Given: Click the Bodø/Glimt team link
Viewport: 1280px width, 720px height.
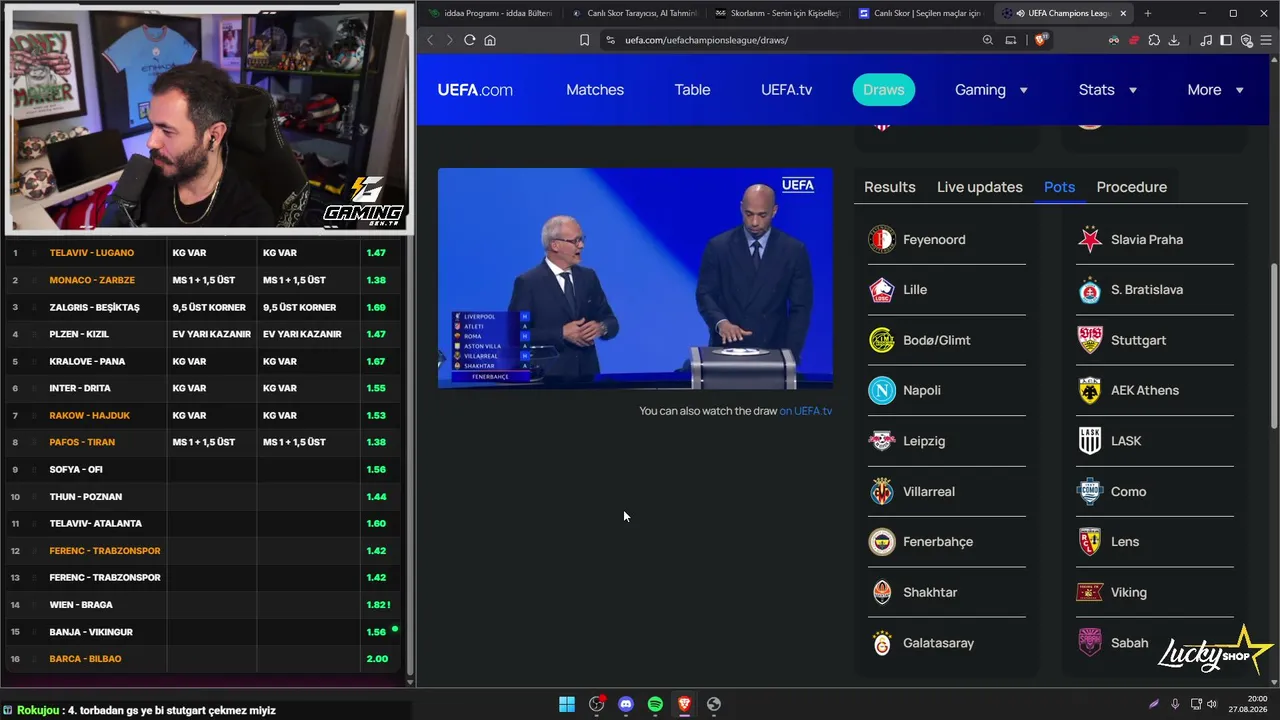Looking at the screenshot, I should click(x=937, y=340).
